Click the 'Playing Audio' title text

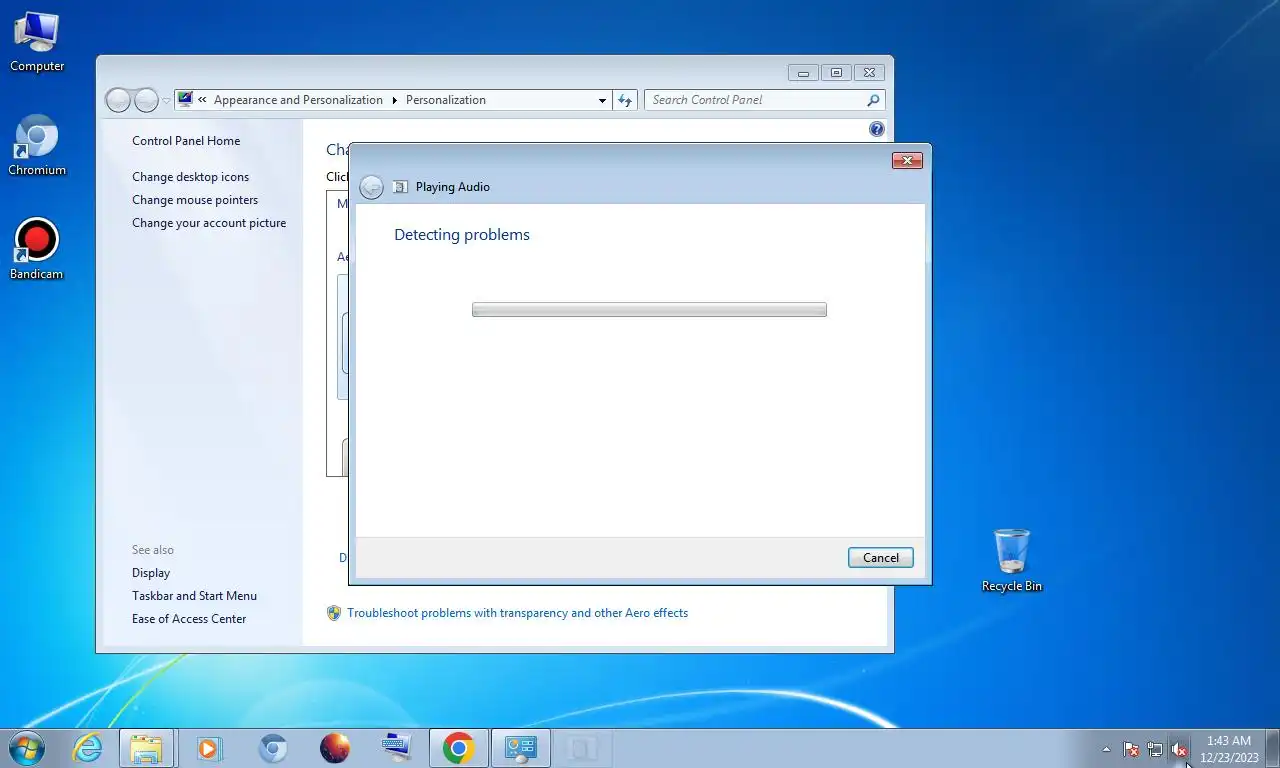click(x=453, y=187)
